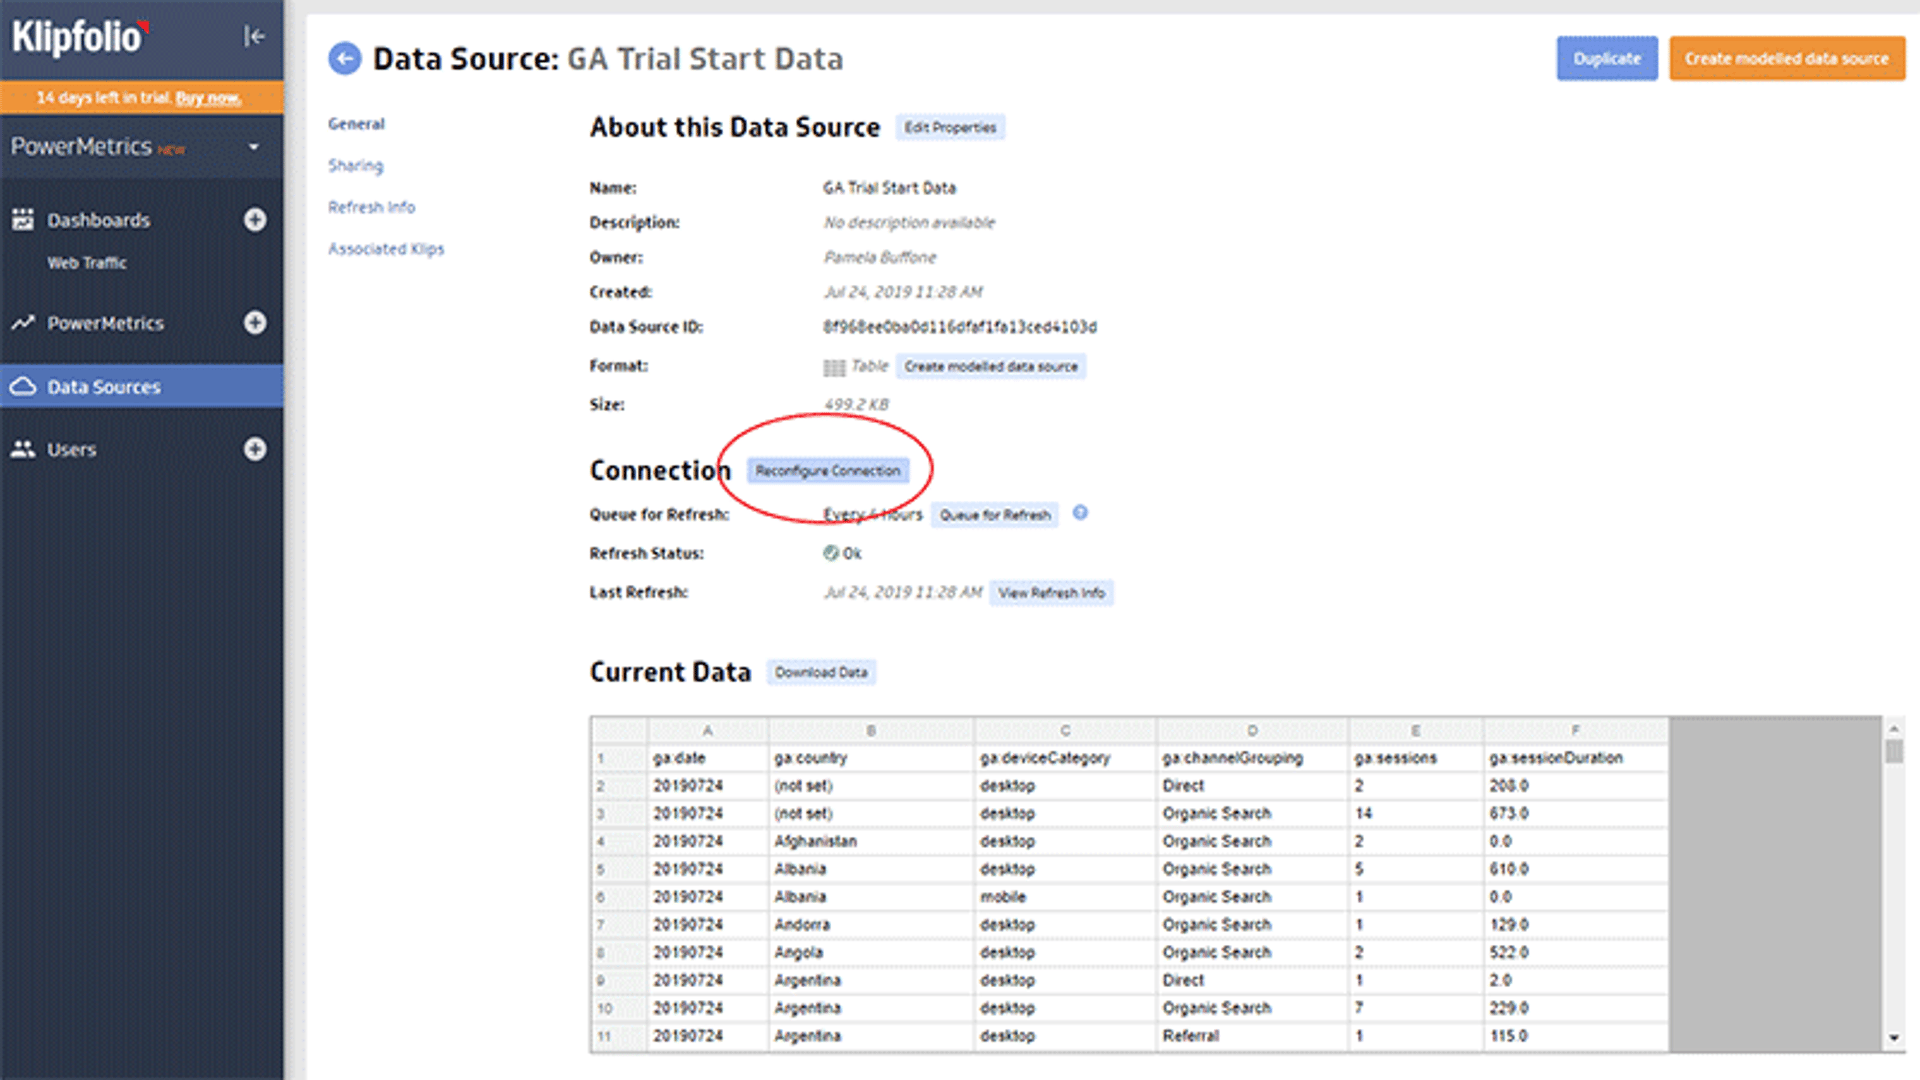Expand the PowerMetrics dropdown chevron
This screenshot has width=1920, height=1080.
tap(253, 147)
